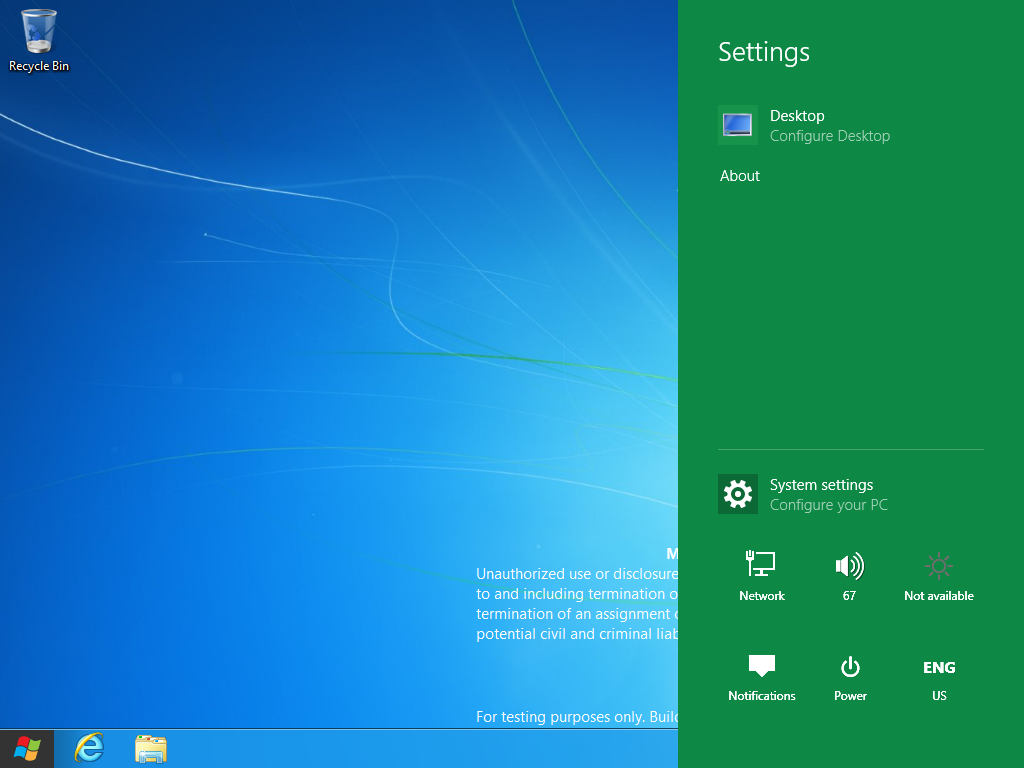Click the Configure your PC text
This screenshot has width=1024, height=768.
click(828, 505)
